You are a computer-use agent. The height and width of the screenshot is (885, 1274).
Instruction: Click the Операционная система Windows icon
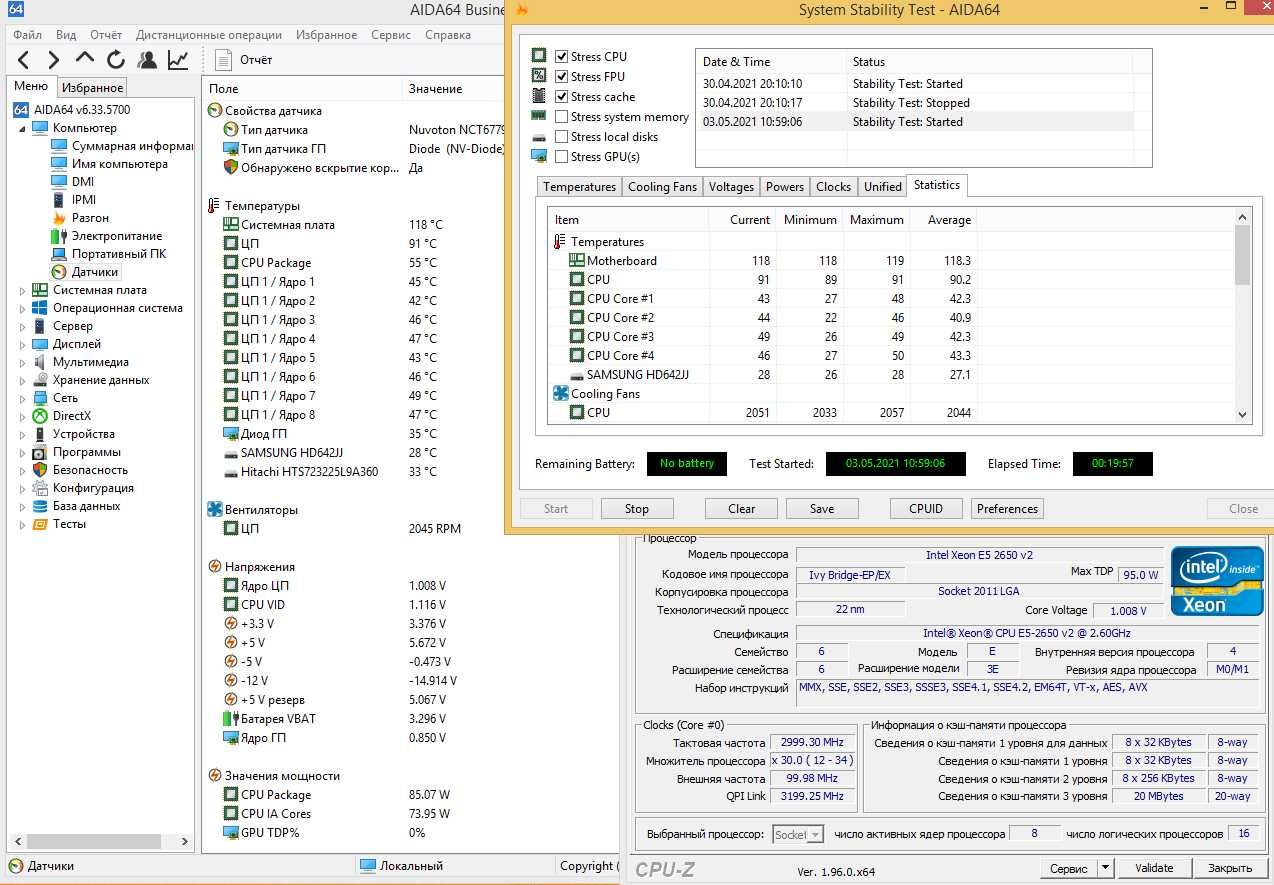click(40, 308)
